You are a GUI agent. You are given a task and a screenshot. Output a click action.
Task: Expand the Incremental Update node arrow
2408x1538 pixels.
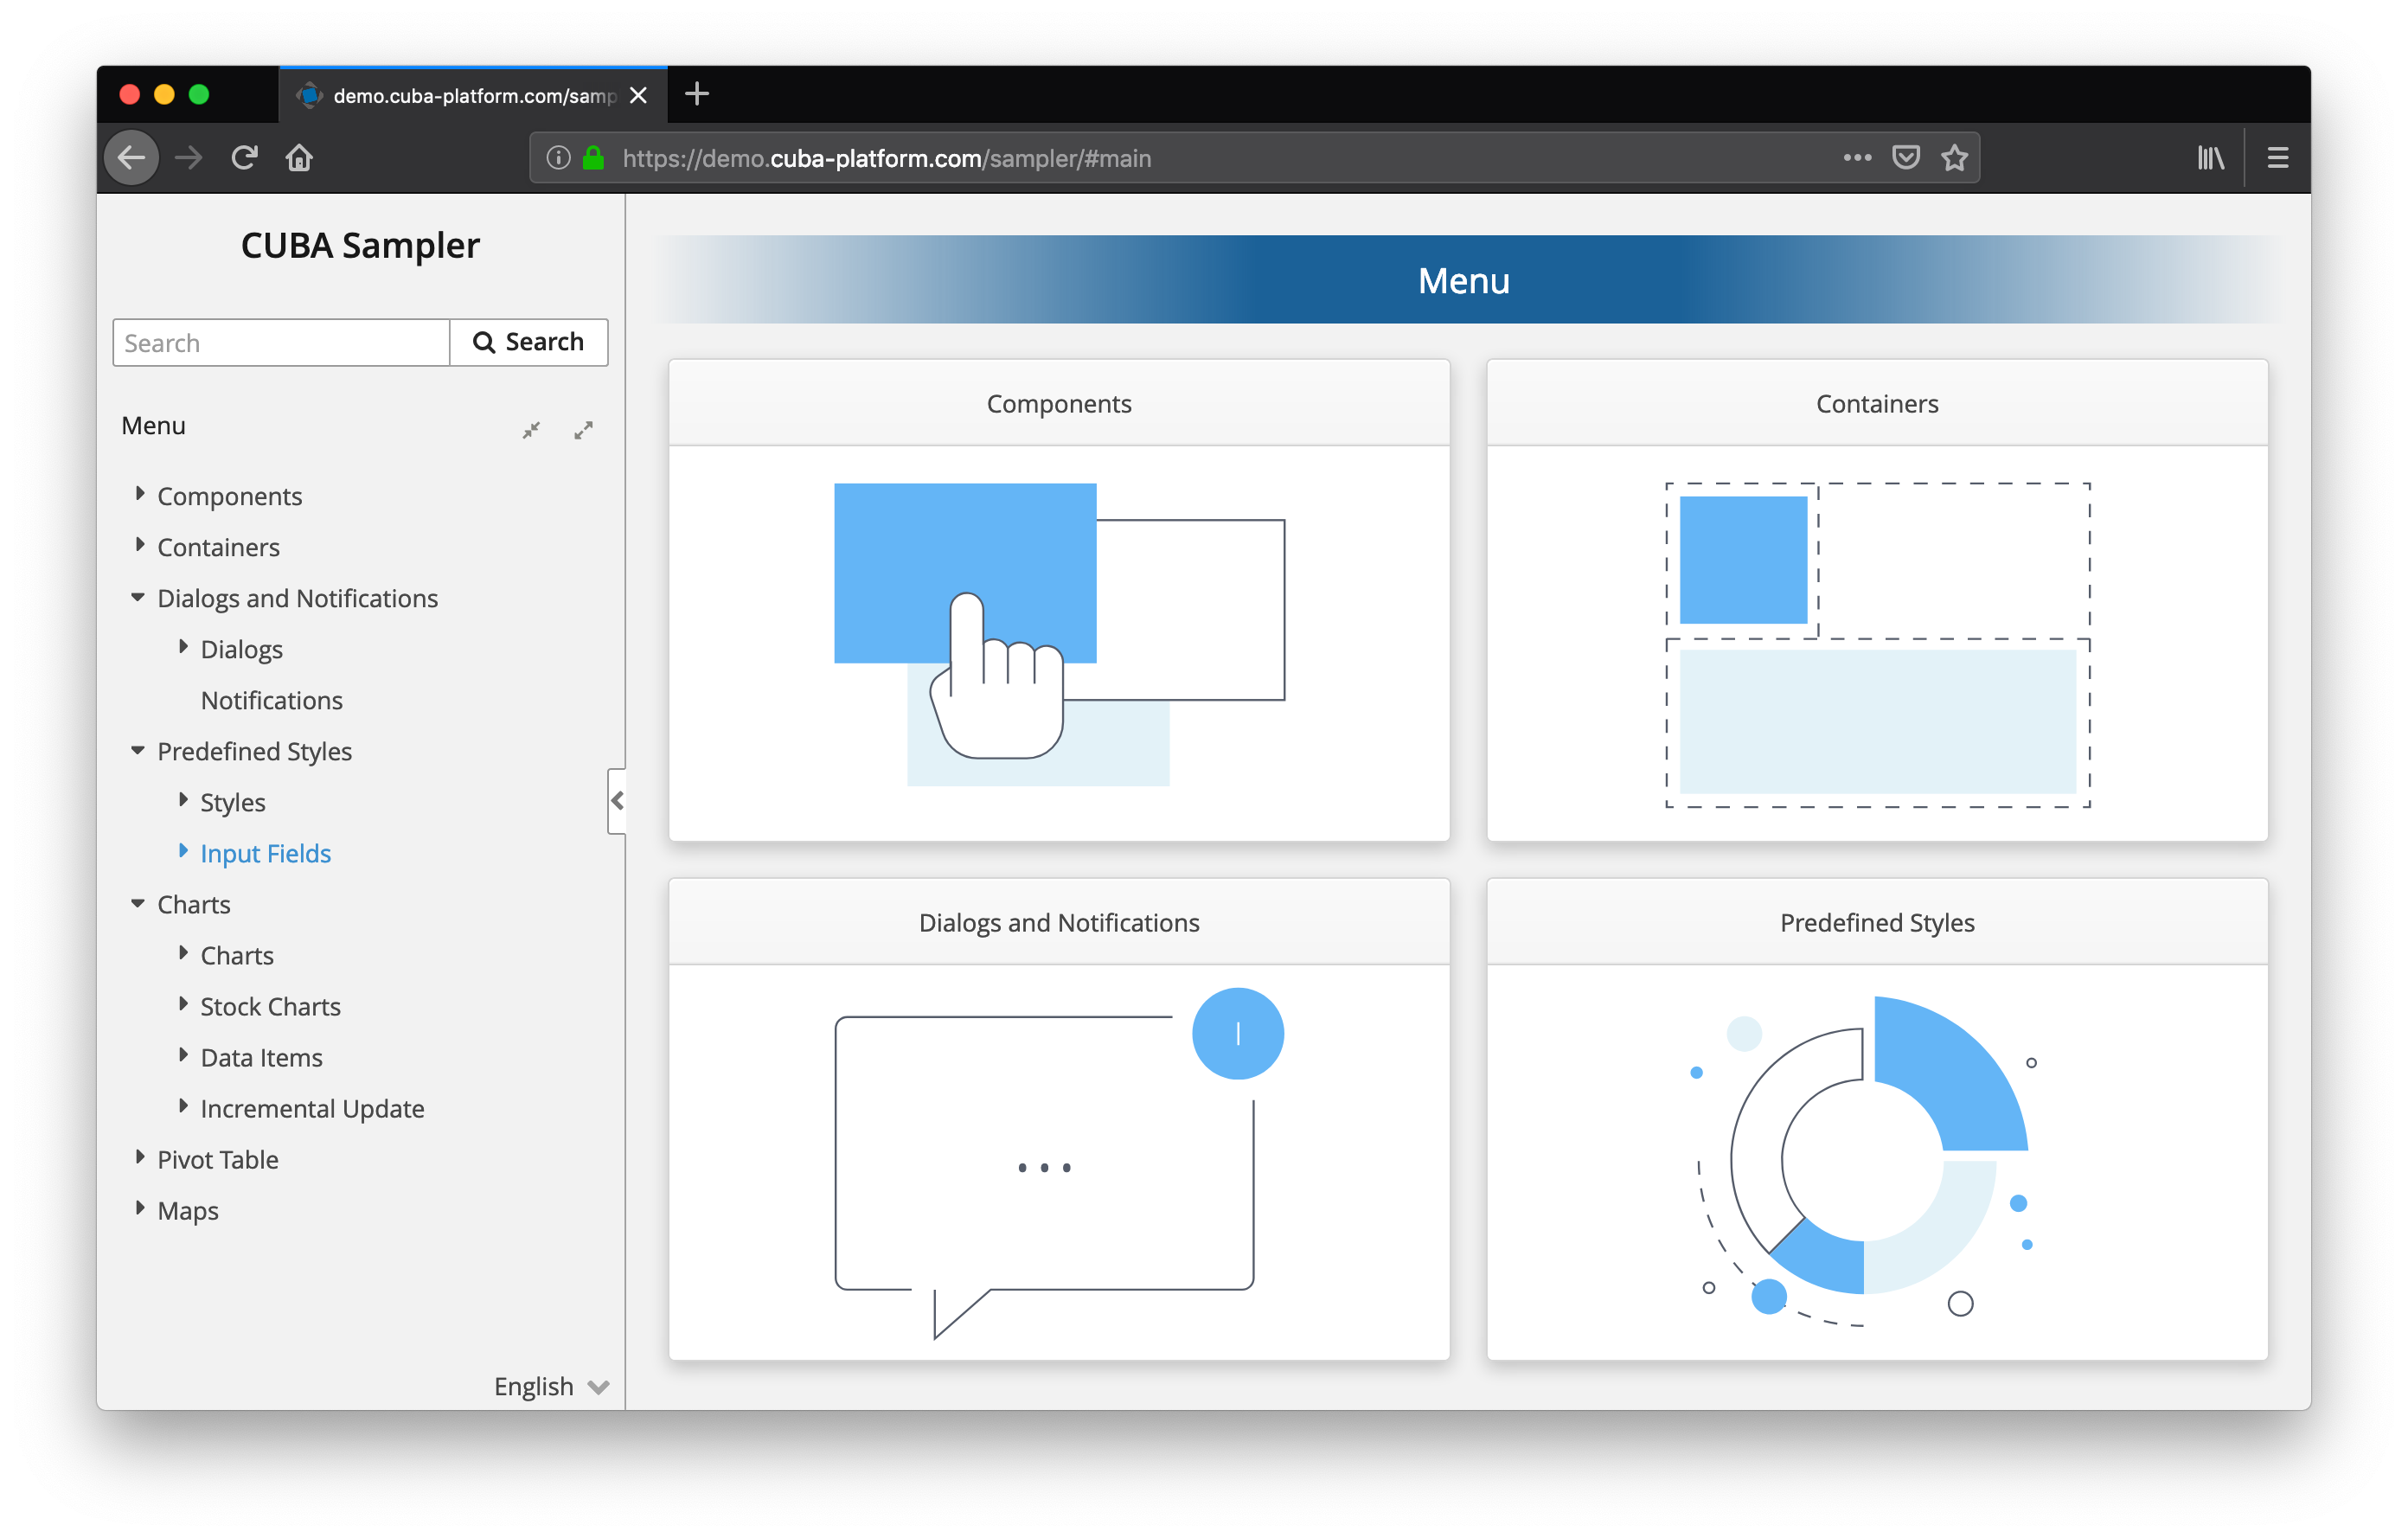183,1106
